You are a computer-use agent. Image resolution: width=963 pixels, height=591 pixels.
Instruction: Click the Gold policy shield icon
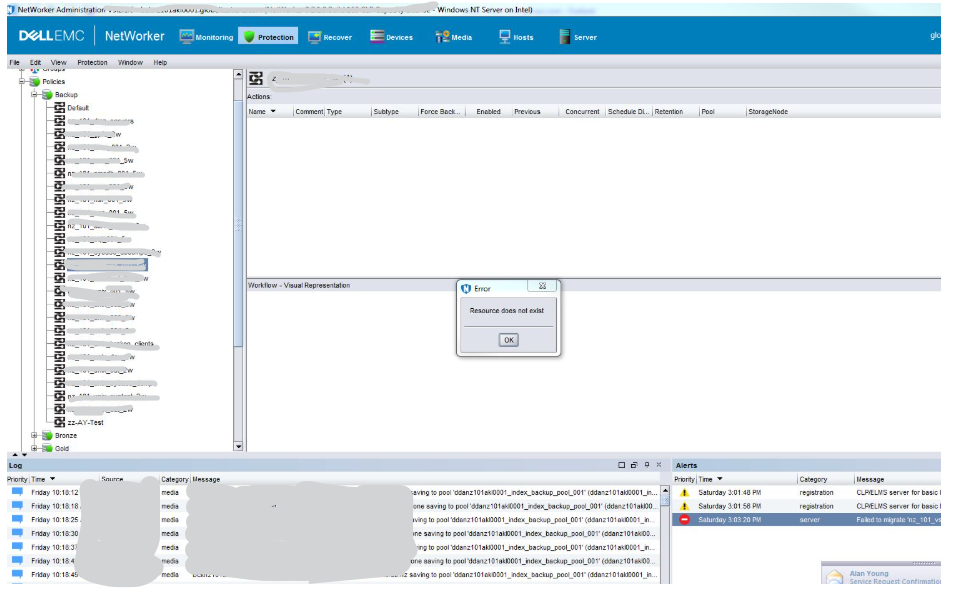coord(47,448)
